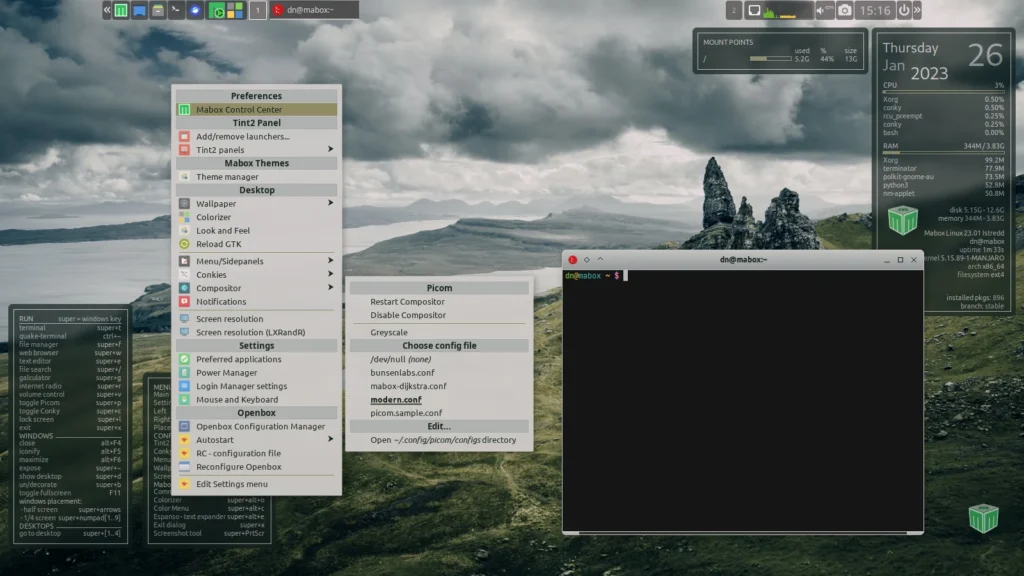Expand the Tint2 panels submenu arrow

click(x=330, y=150)
